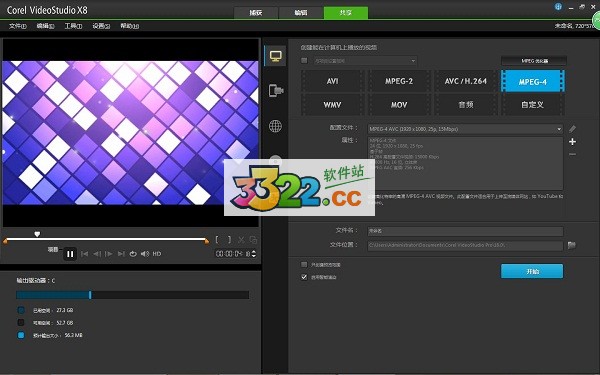
Task: Open the MPEG optimizer button
Action: pos(534,61)
